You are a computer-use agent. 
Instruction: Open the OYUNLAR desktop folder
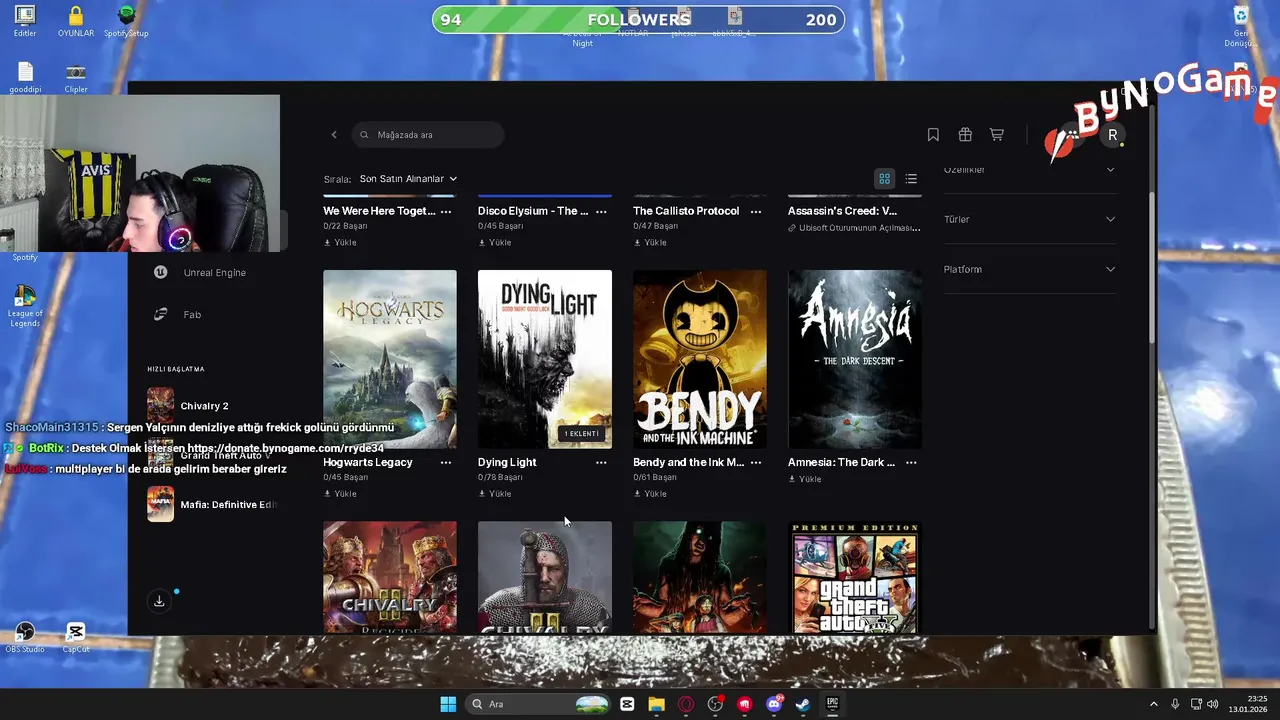[75, 21]
